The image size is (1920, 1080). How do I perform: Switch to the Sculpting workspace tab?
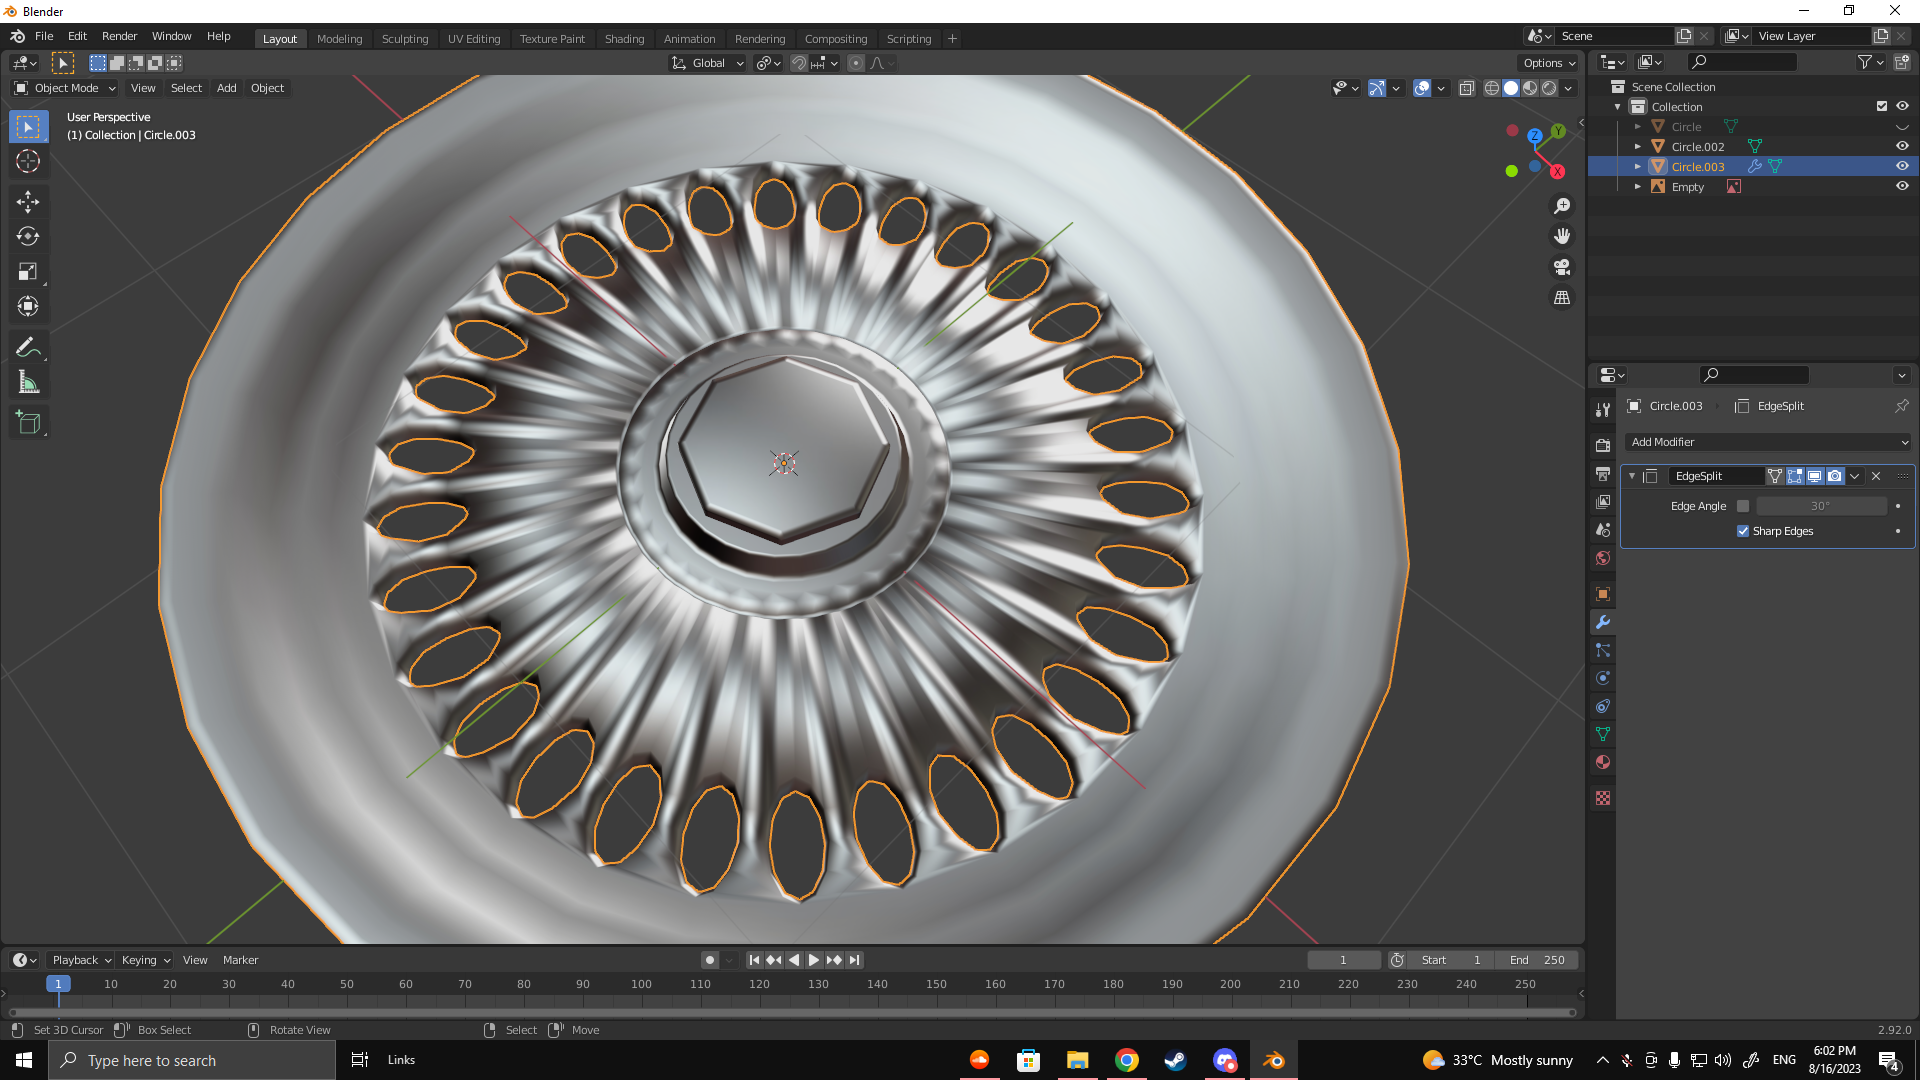coord(404,39)
